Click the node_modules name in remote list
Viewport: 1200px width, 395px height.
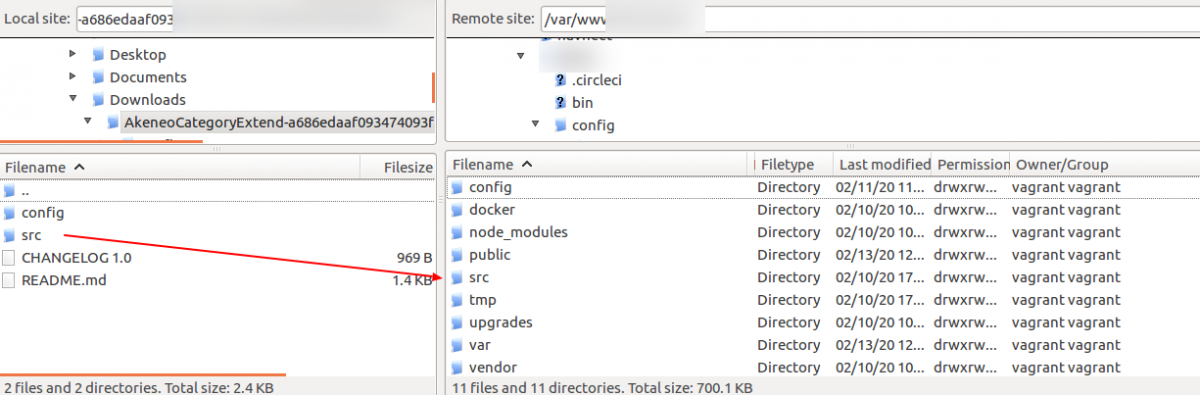click(518, 232)
